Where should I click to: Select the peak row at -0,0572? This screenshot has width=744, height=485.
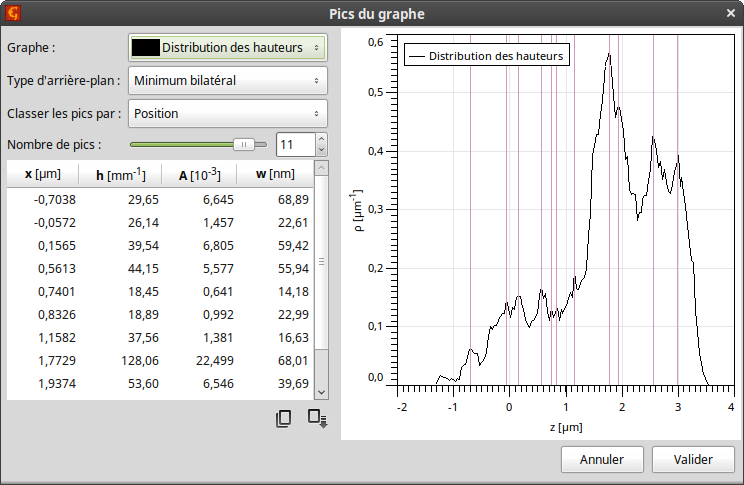[160, 223]
